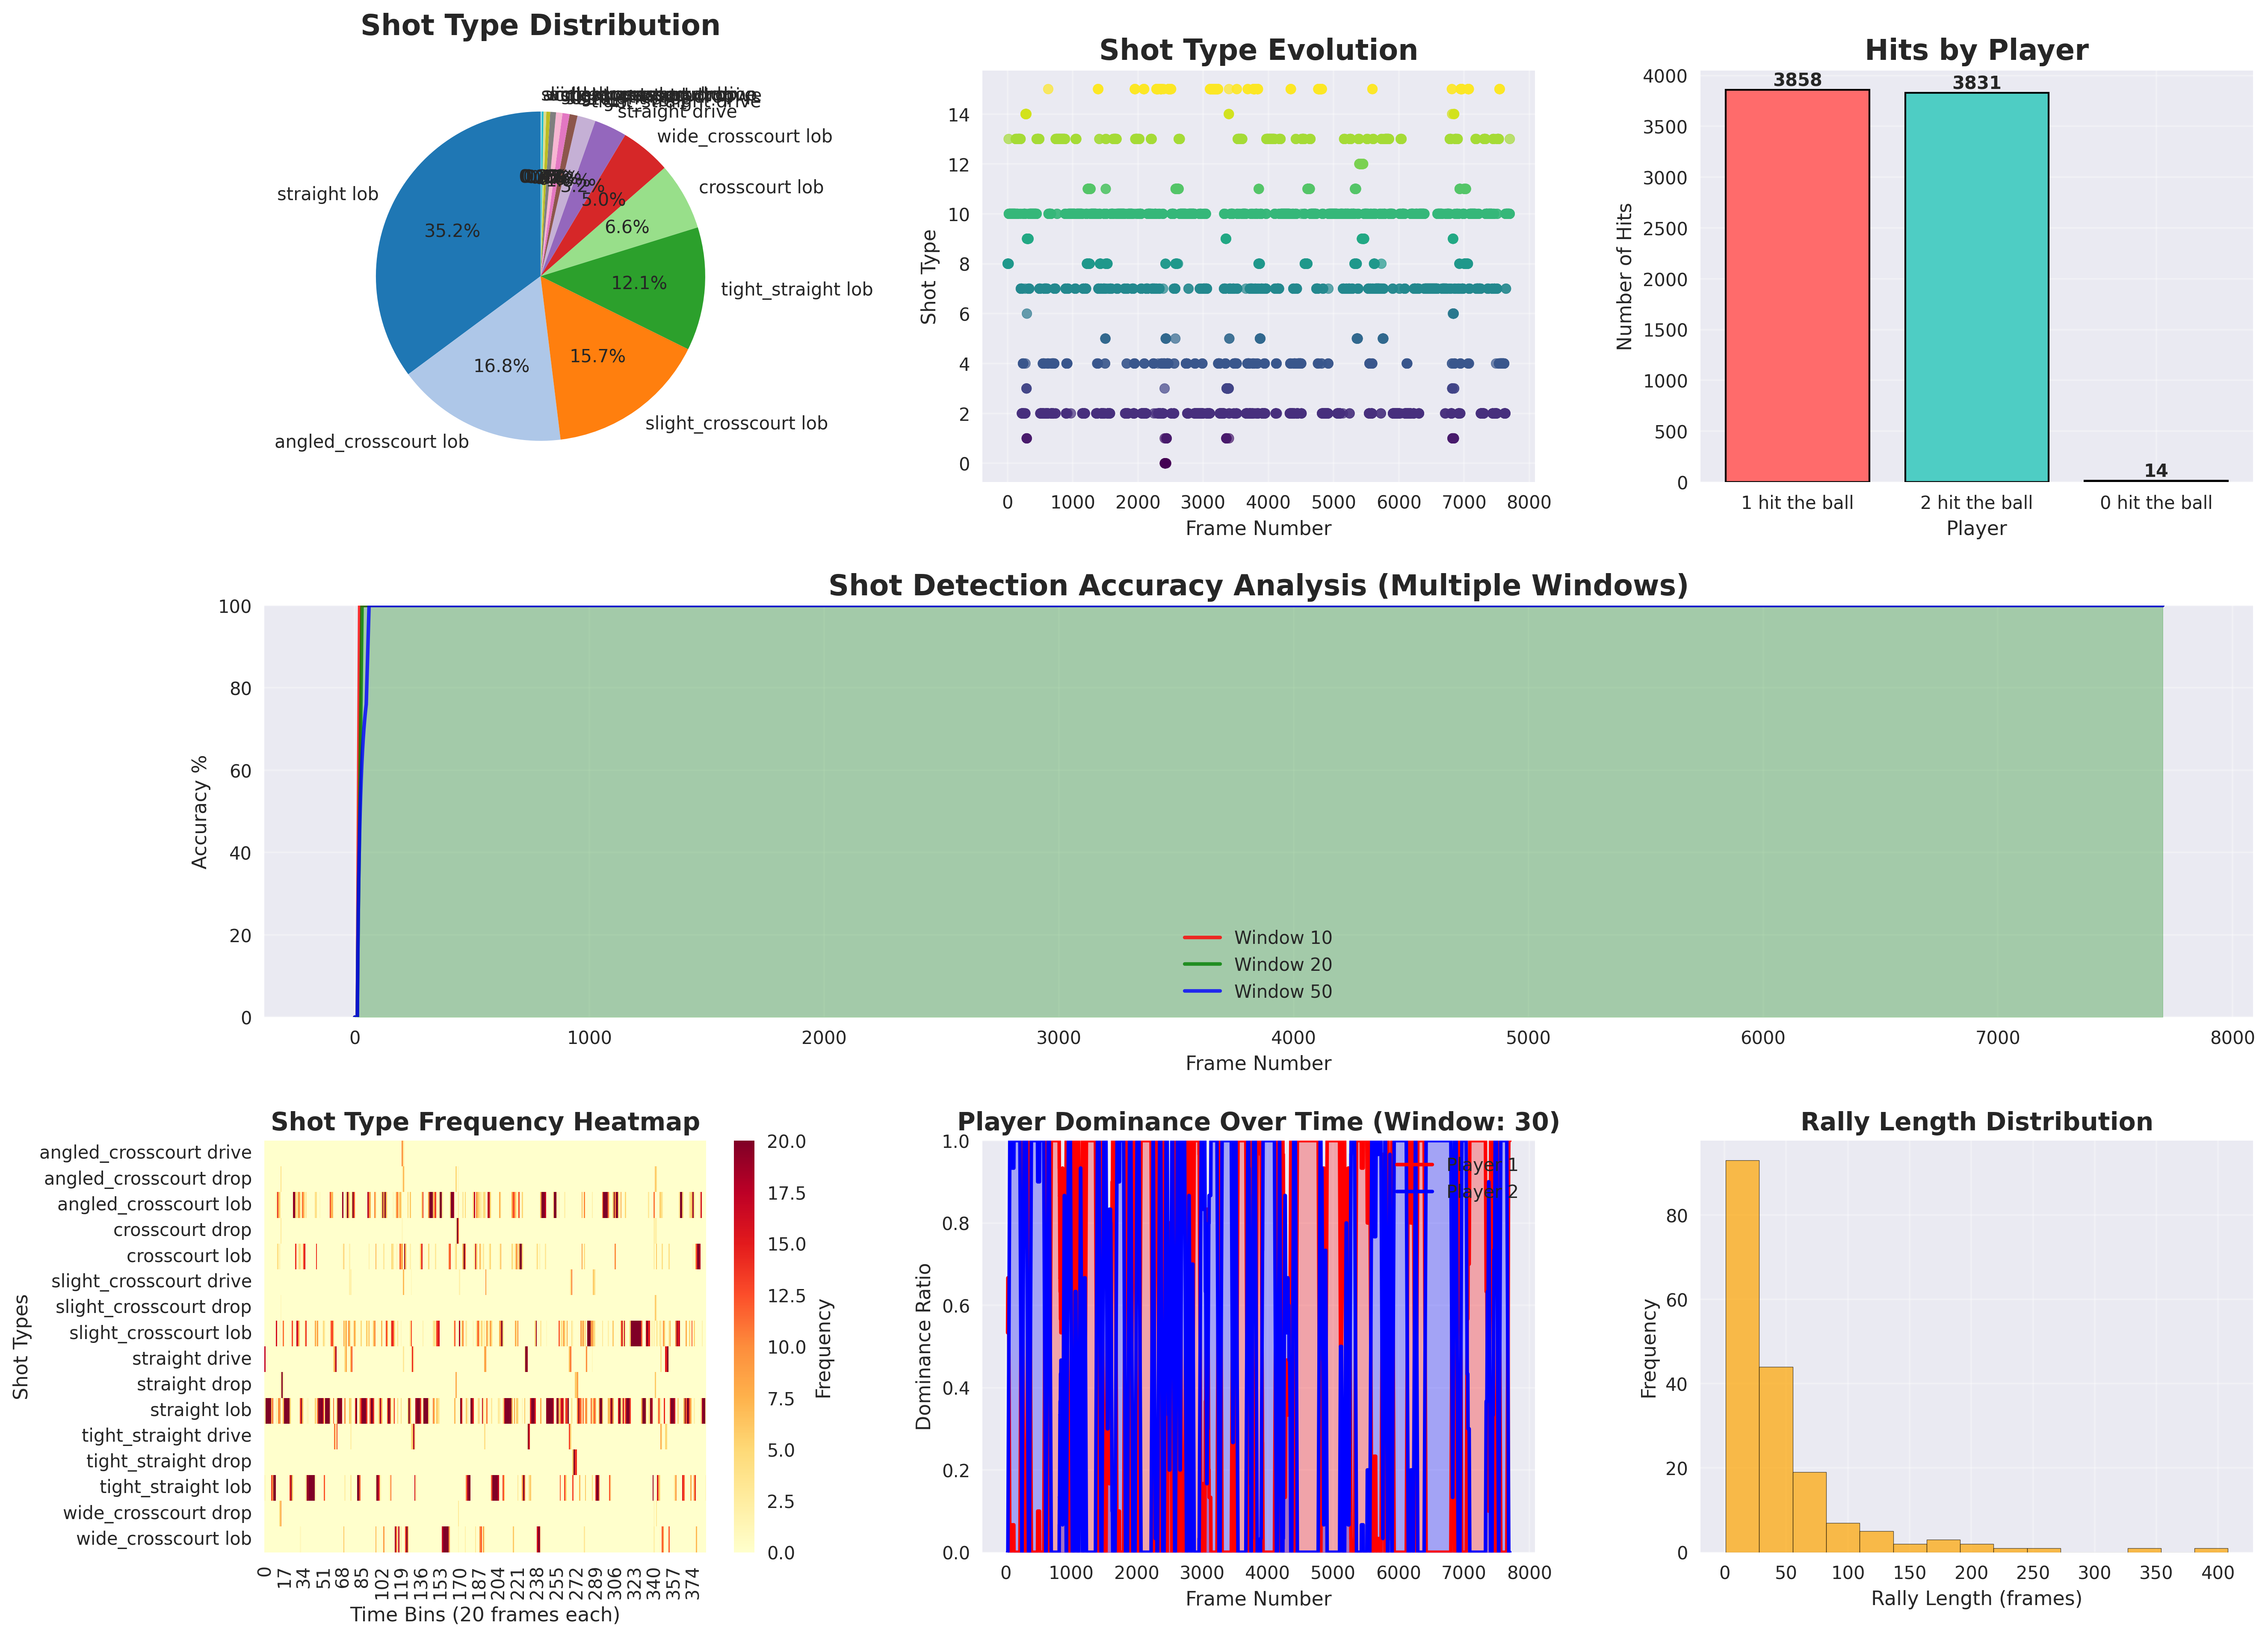Click the red 'Window 10' legend line

(x=1202, y=938)
